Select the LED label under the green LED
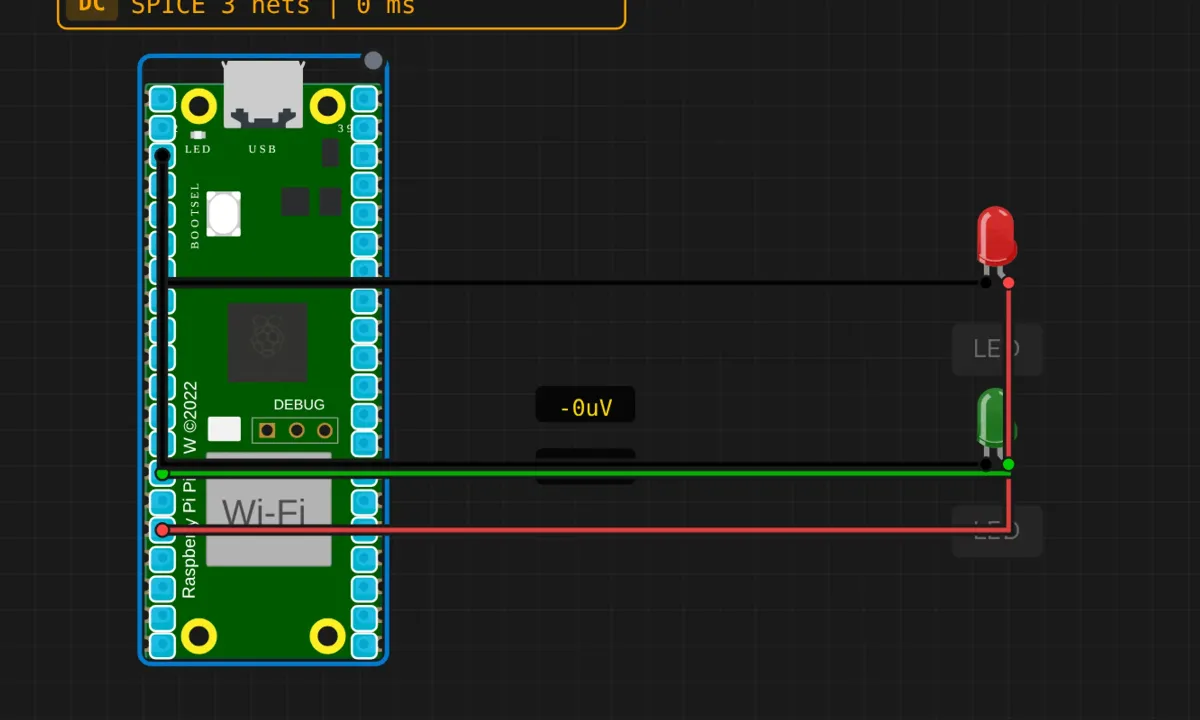Viewport: 1200px width, 720px height. [997, 531]
